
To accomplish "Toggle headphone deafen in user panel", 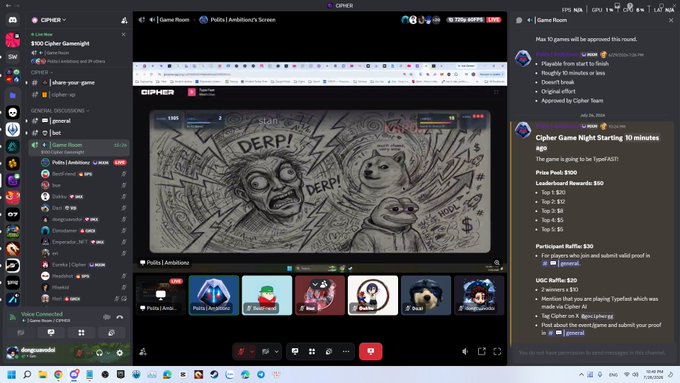I will 99,353.
